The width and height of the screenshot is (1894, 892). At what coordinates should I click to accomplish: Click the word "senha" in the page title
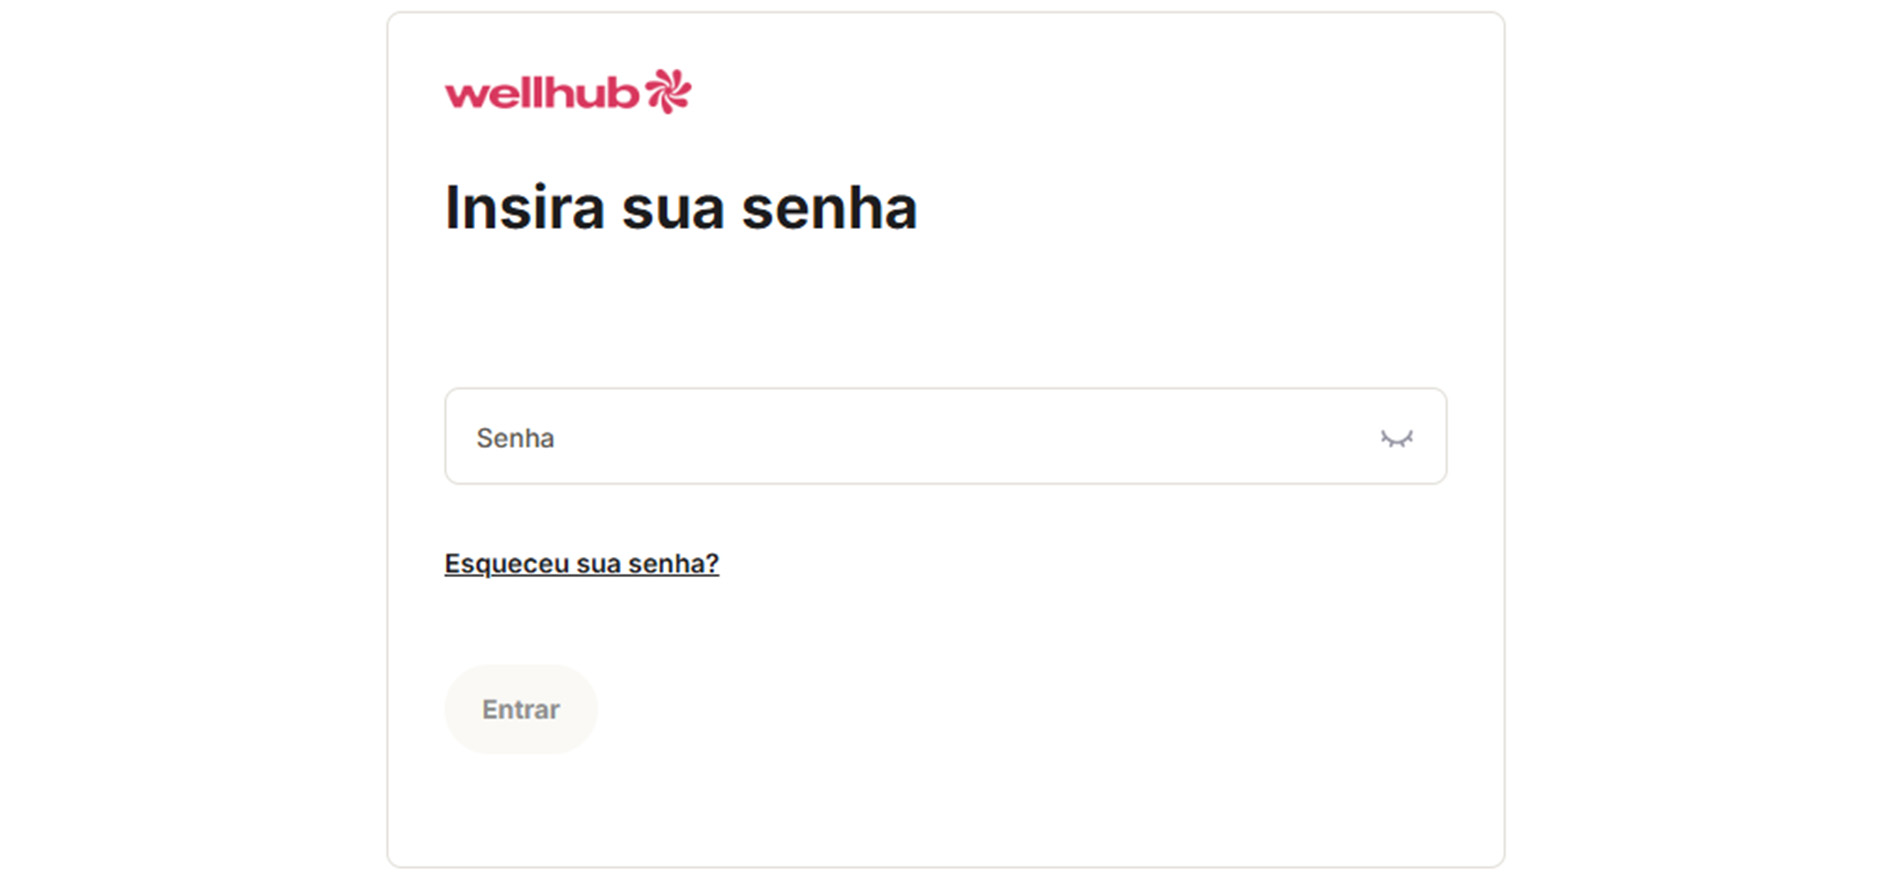829,208
